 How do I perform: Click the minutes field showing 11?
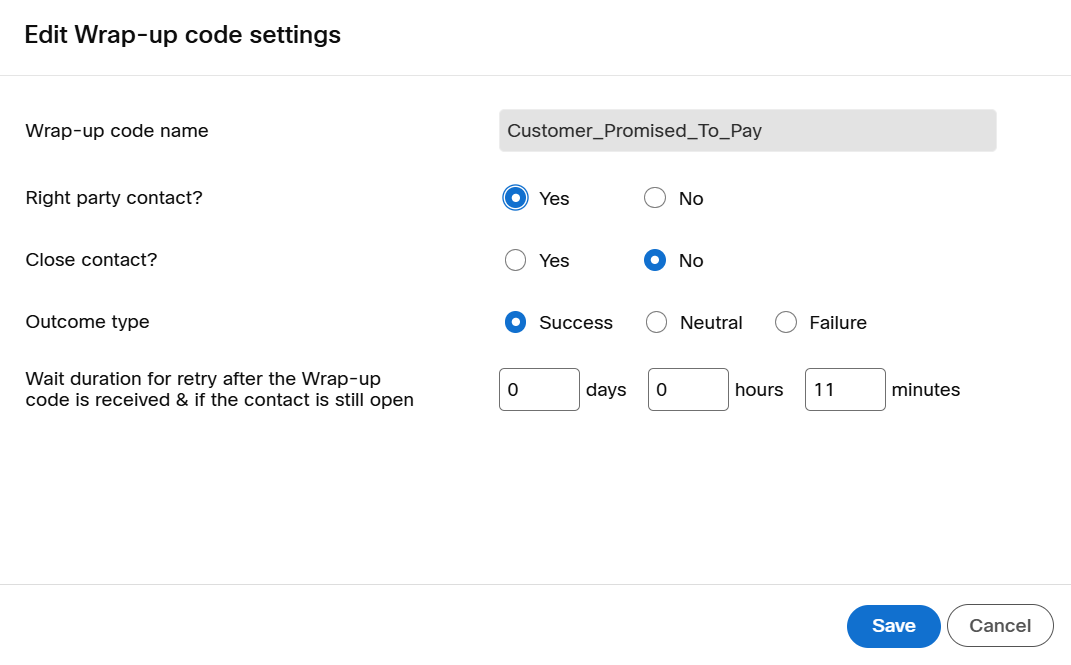click(x=845, y=389)
